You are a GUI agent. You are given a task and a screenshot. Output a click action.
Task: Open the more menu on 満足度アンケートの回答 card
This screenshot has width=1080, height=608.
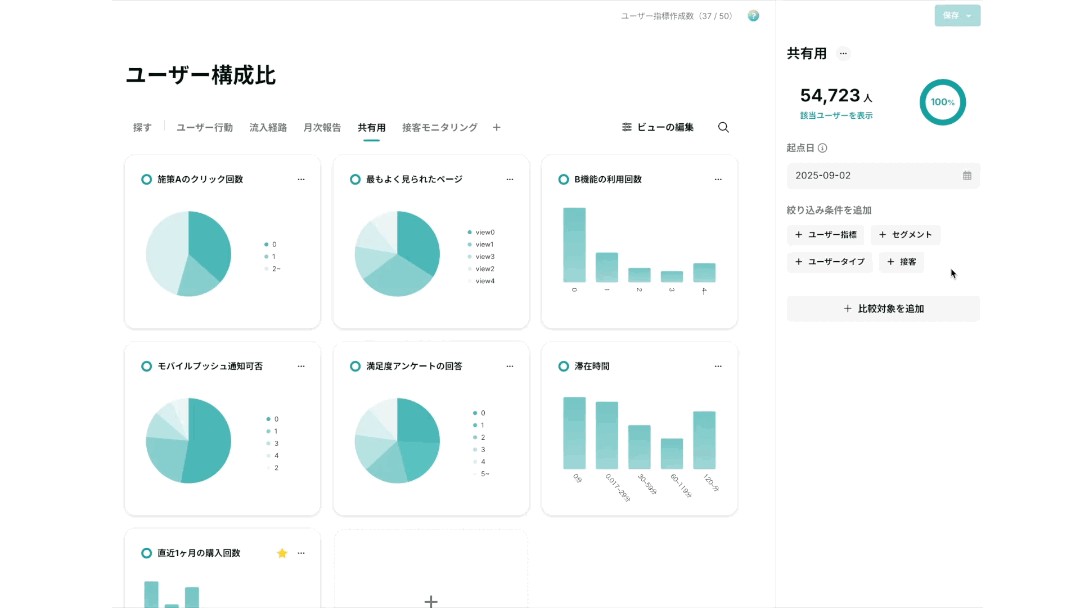click(510, 366)
